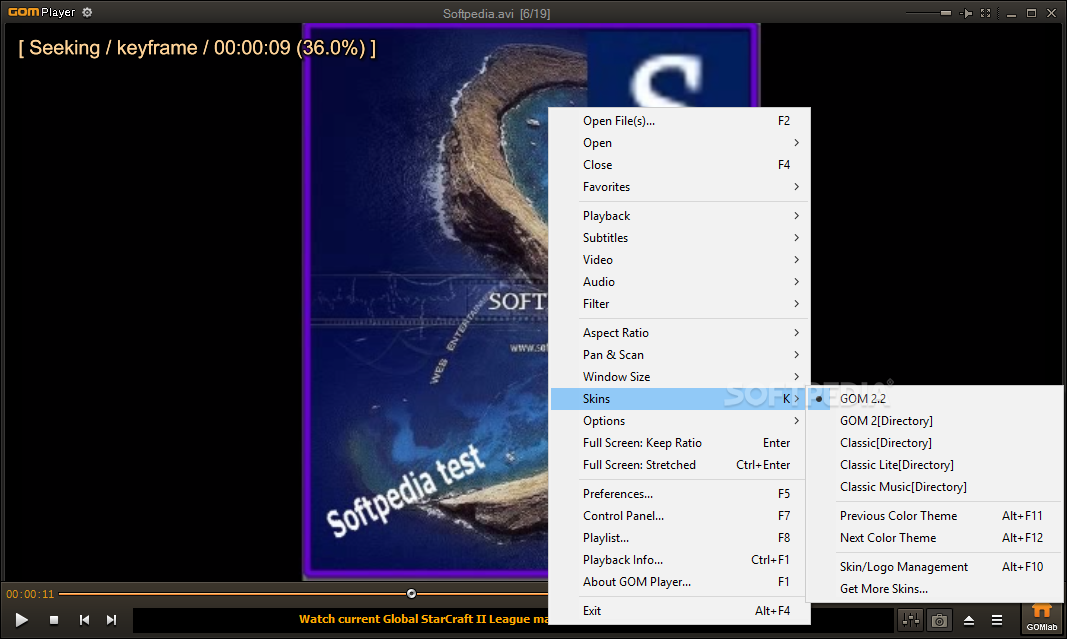Image resolution: width=1067 pixels, height=639 pixels.
Task: Click the Play button
Action: tap(21, 620)
